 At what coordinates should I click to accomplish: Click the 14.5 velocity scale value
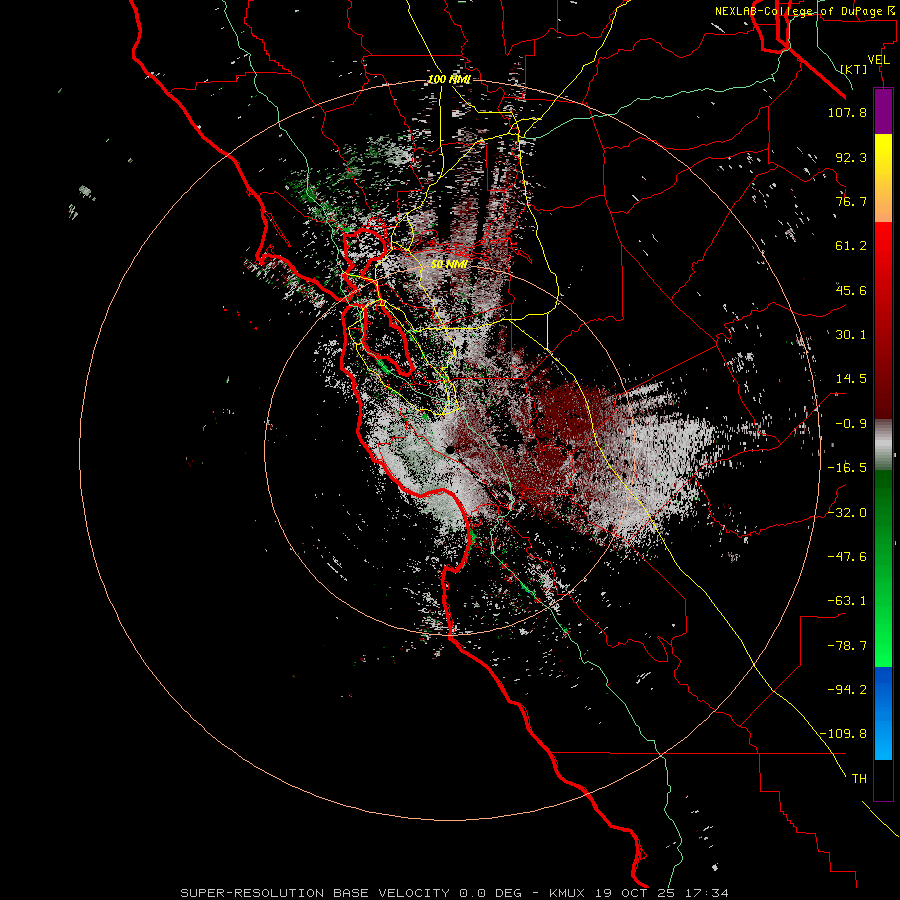(x=851, y=379)
